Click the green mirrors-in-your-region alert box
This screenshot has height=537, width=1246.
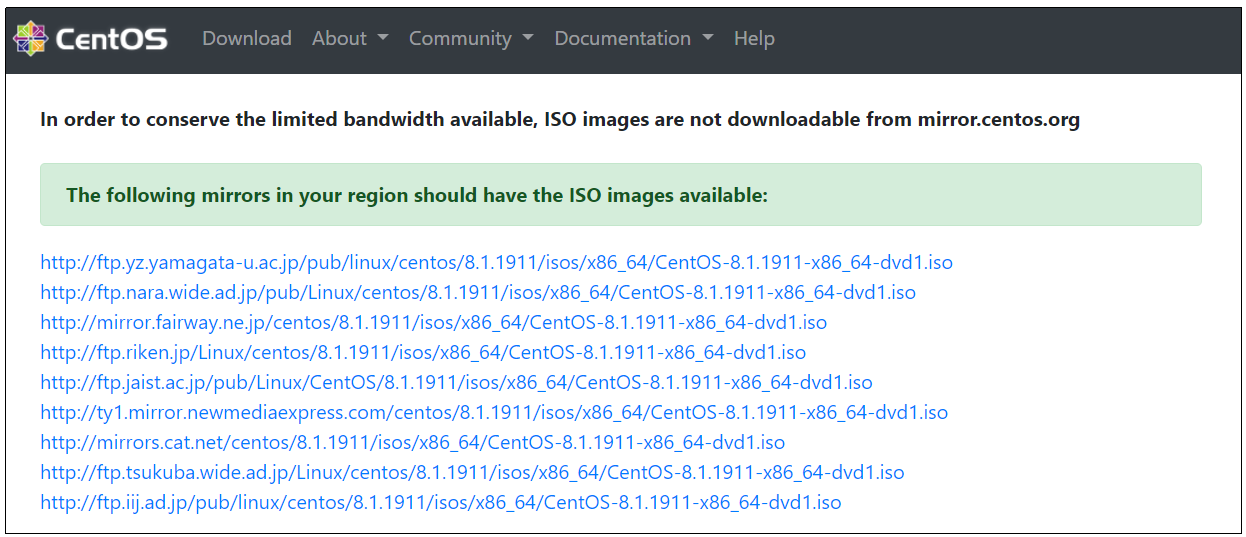(x=621, y=195)
